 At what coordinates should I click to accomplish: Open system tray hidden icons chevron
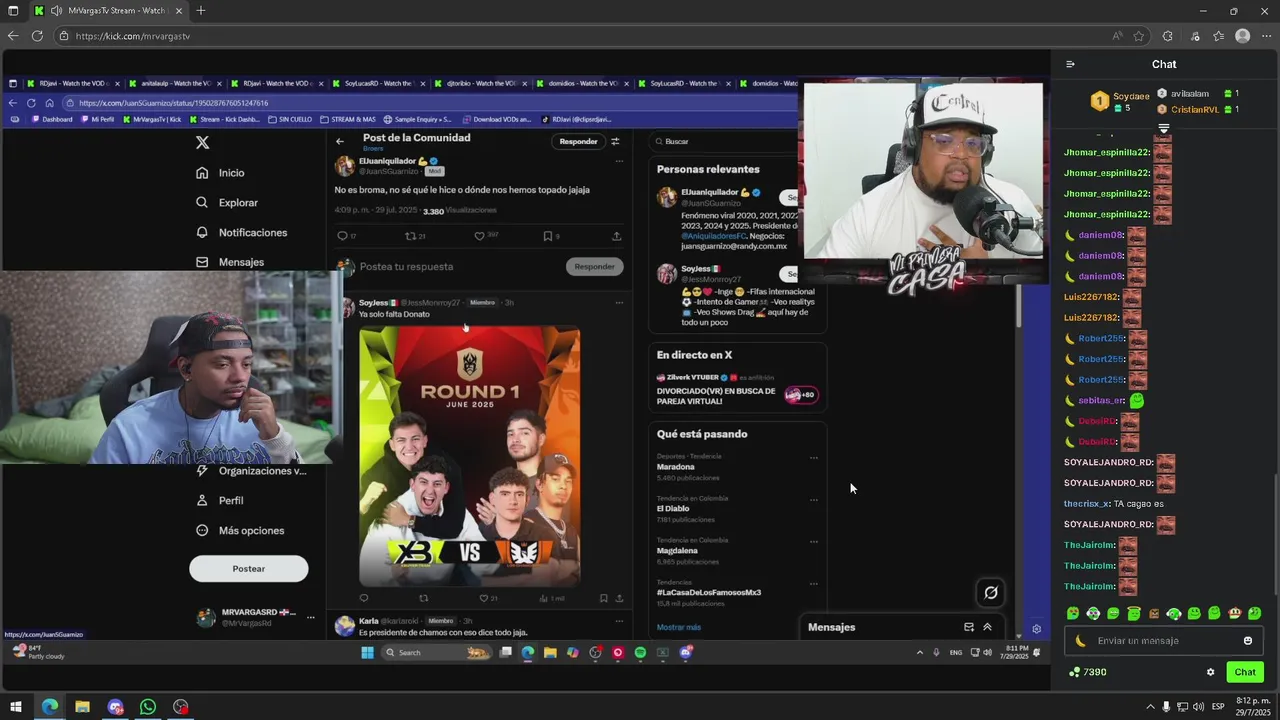(x=1150, y=707)
